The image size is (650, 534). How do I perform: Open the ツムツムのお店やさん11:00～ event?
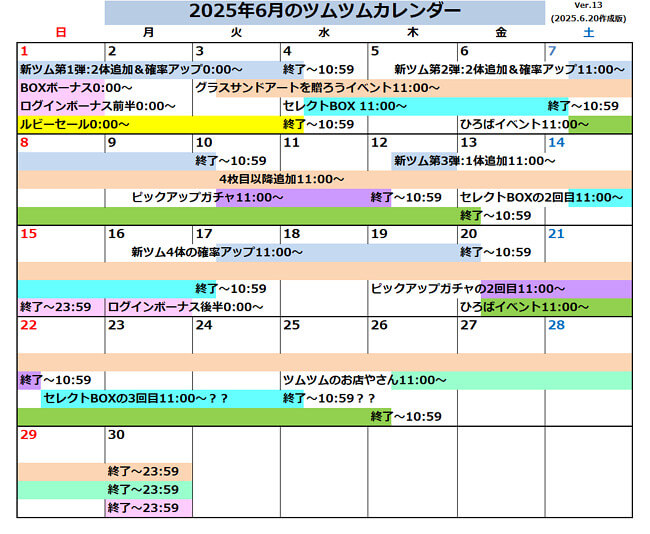(365, 380)
